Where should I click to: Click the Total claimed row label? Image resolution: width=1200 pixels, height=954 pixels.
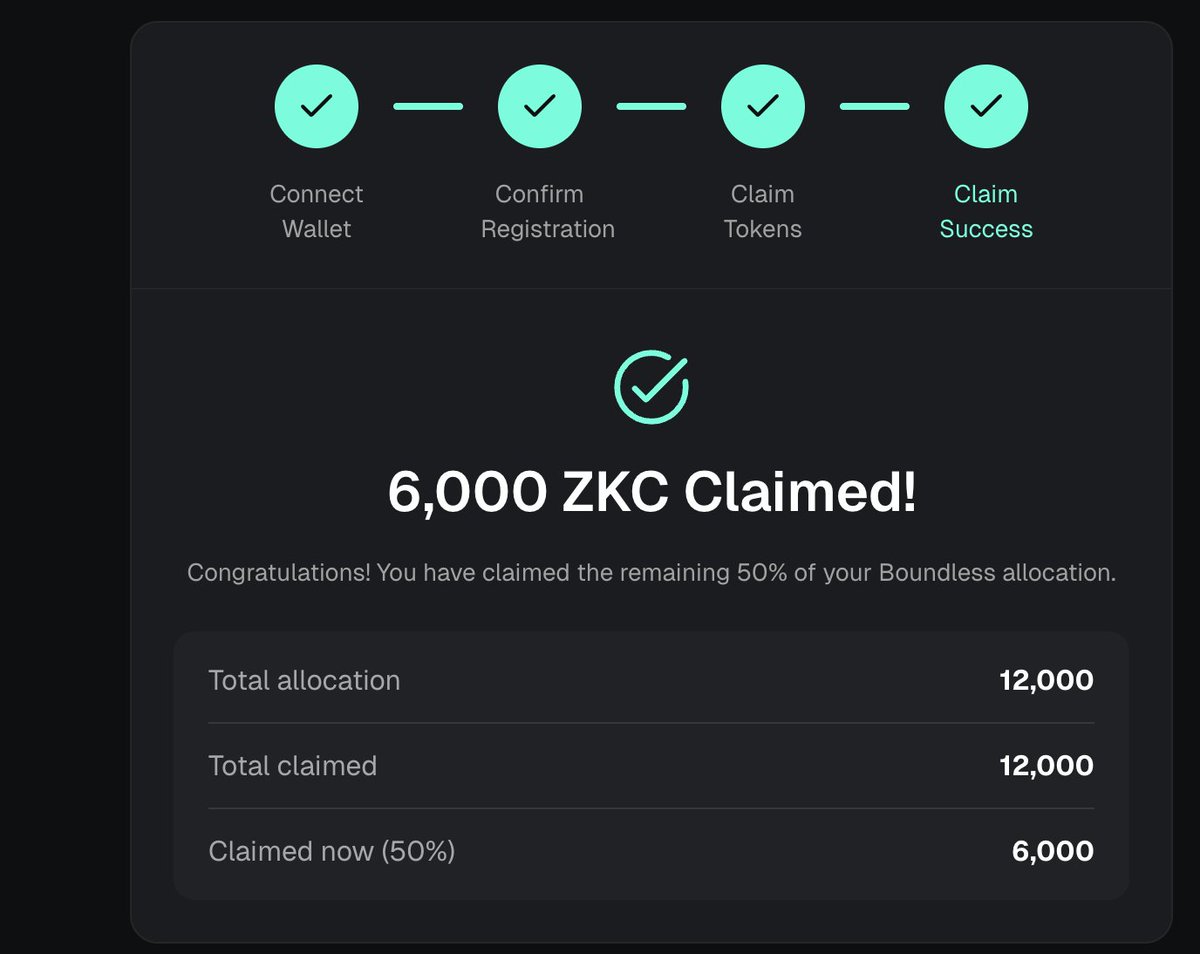(292, 766)
